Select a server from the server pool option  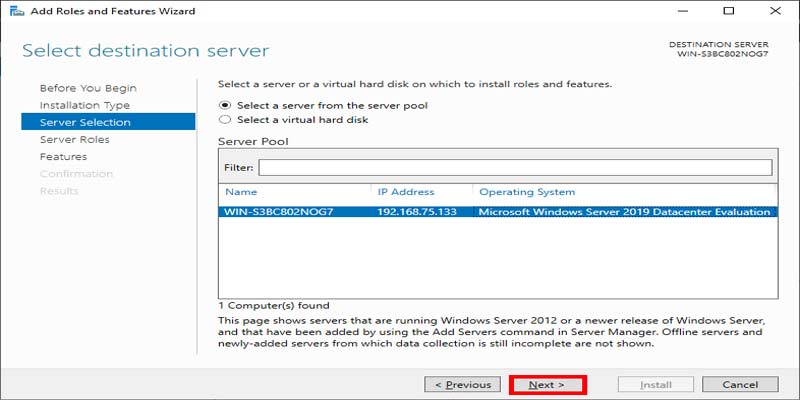[225, 105]
